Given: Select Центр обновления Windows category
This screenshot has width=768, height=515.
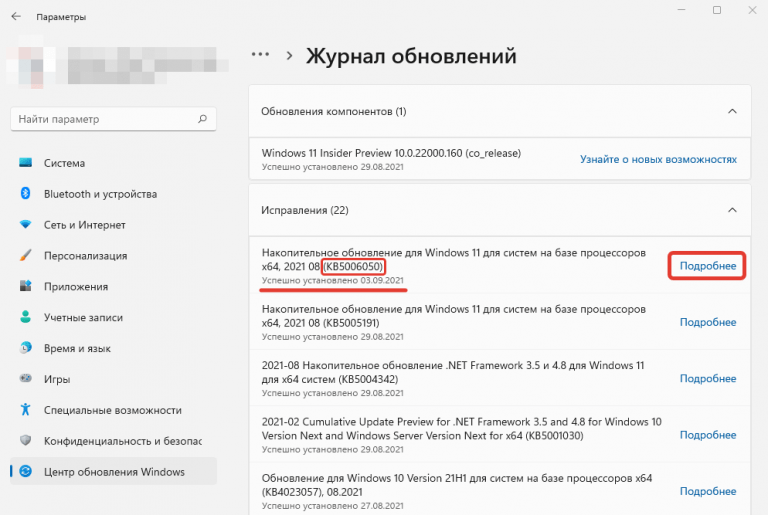Looking at the screenshot, I should 113,471.
